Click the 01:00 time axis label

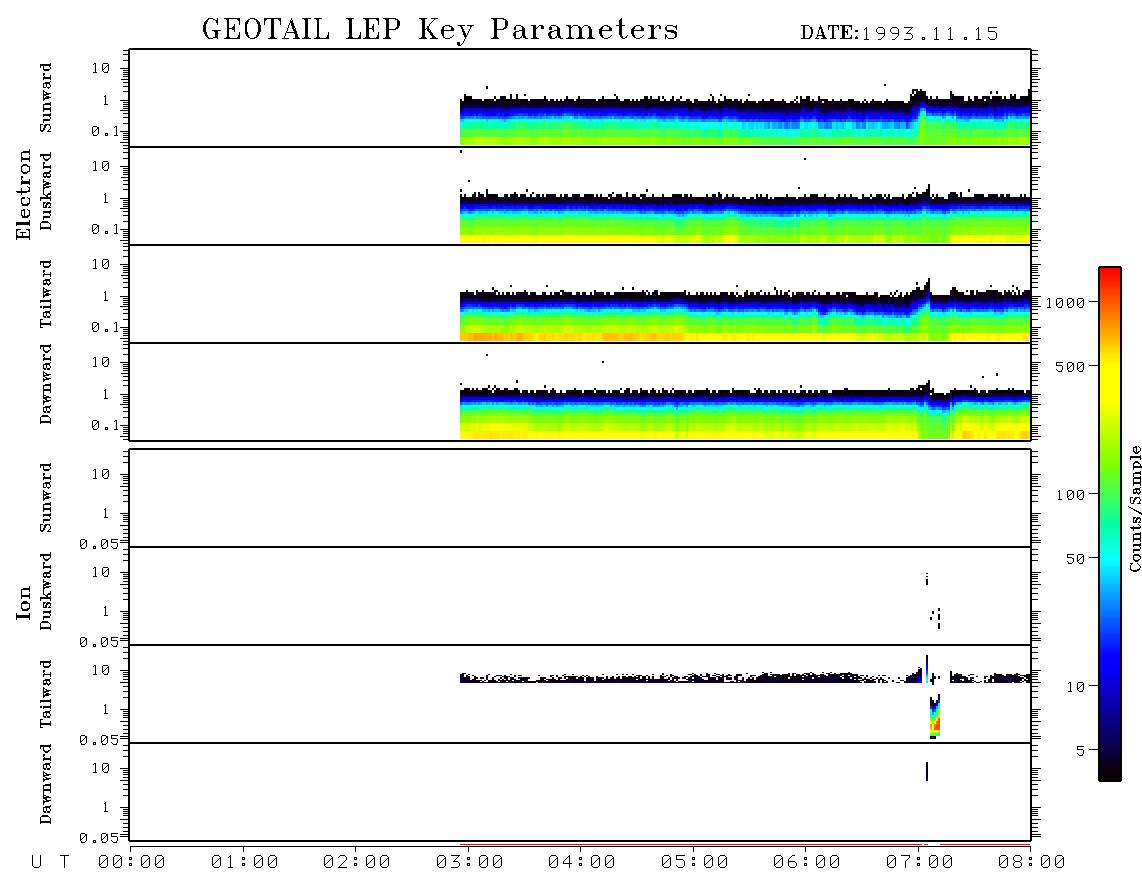245,863
